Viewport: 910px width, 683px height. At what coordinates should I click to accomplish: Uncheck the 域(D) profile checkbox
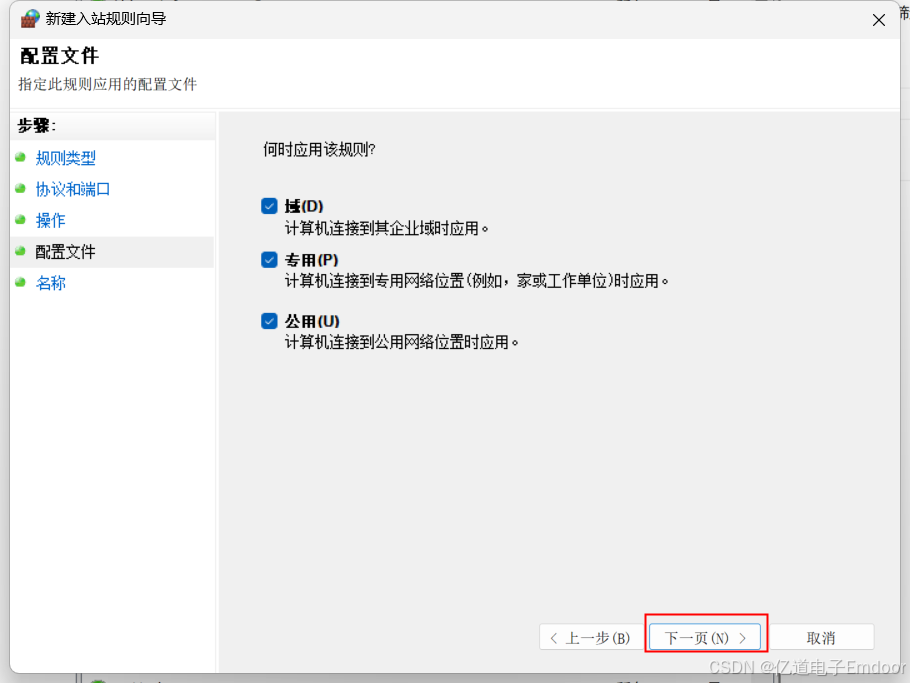click(269, 205)
